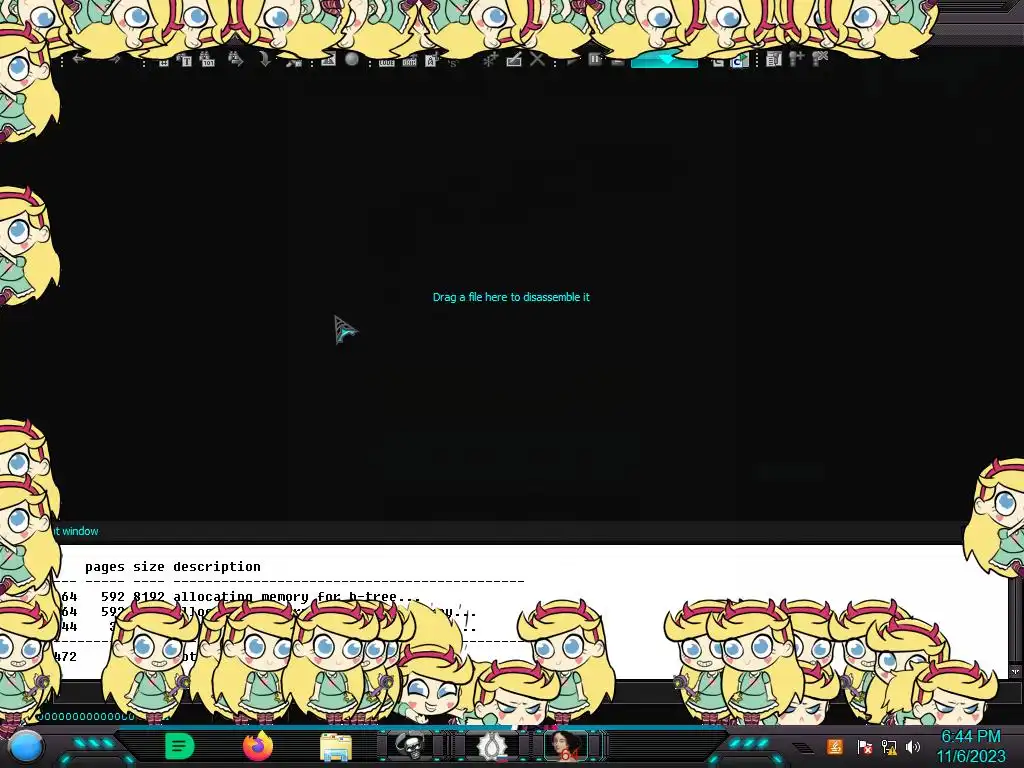Click the pause process toolbar button
The width and height of the screenshot is (1024, 768).
[x=594, y=59]
